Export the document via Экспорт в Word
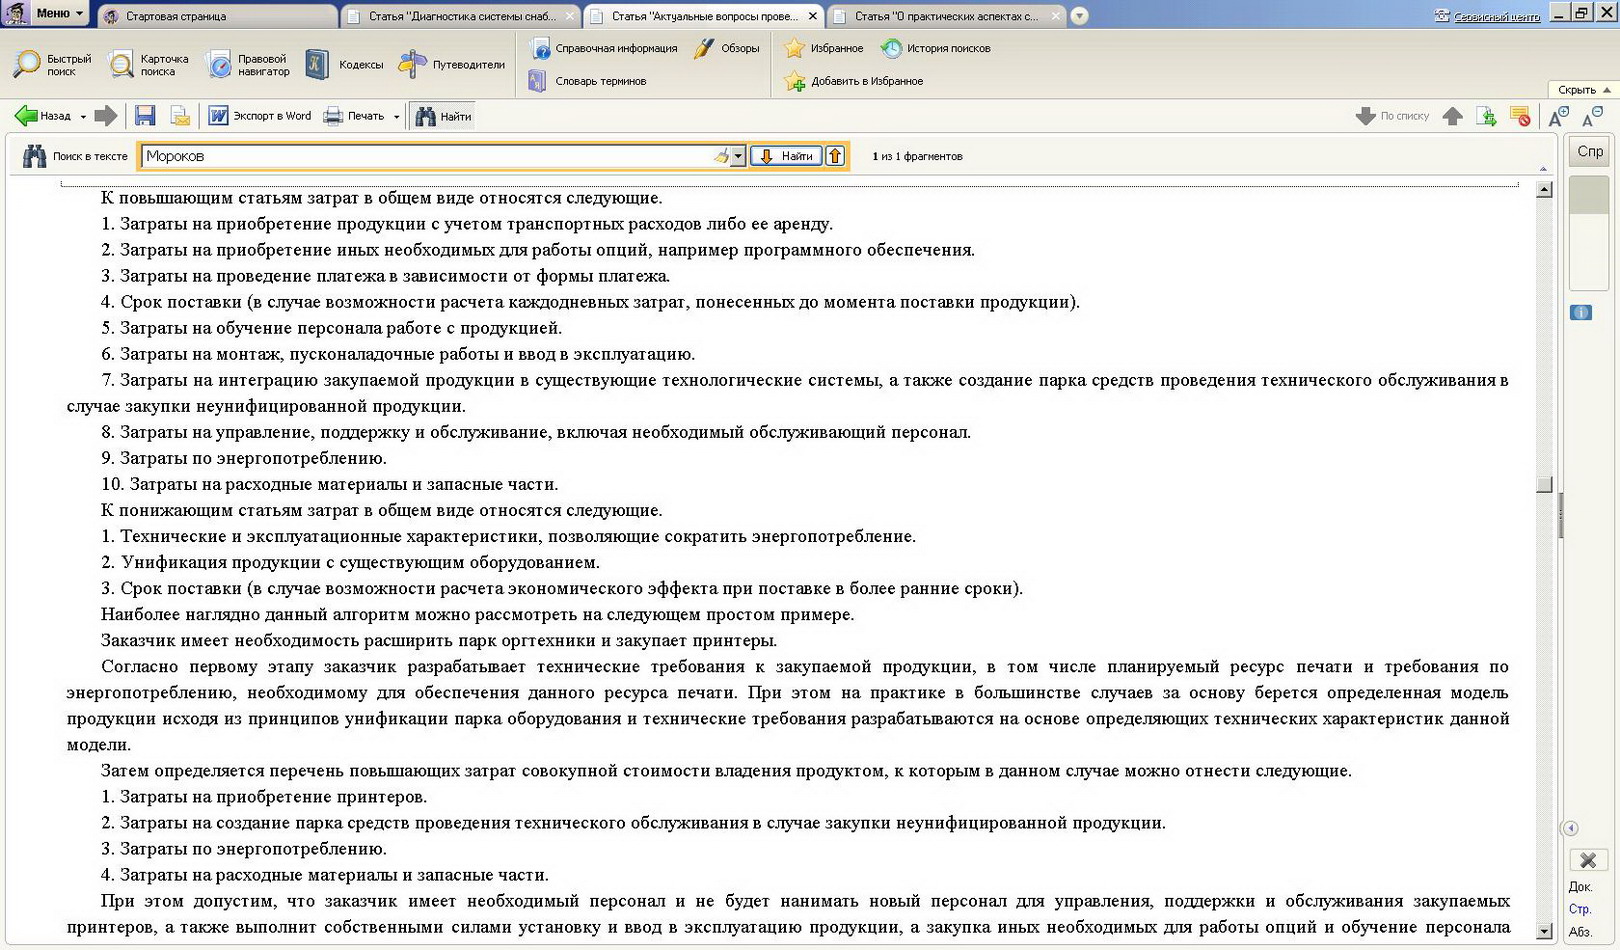Viewport: 1620px width, 950px height. [x=260, y=116]
